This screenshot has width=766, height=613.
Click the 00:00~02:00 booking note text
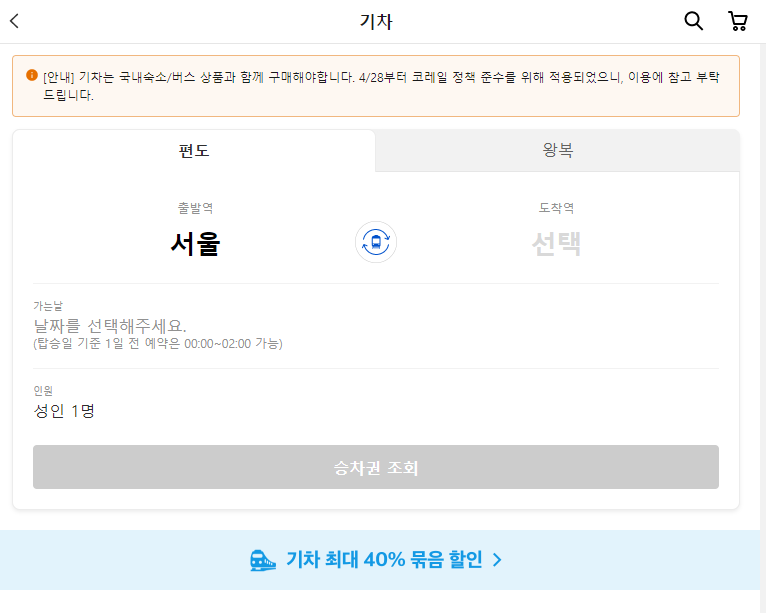158,344
